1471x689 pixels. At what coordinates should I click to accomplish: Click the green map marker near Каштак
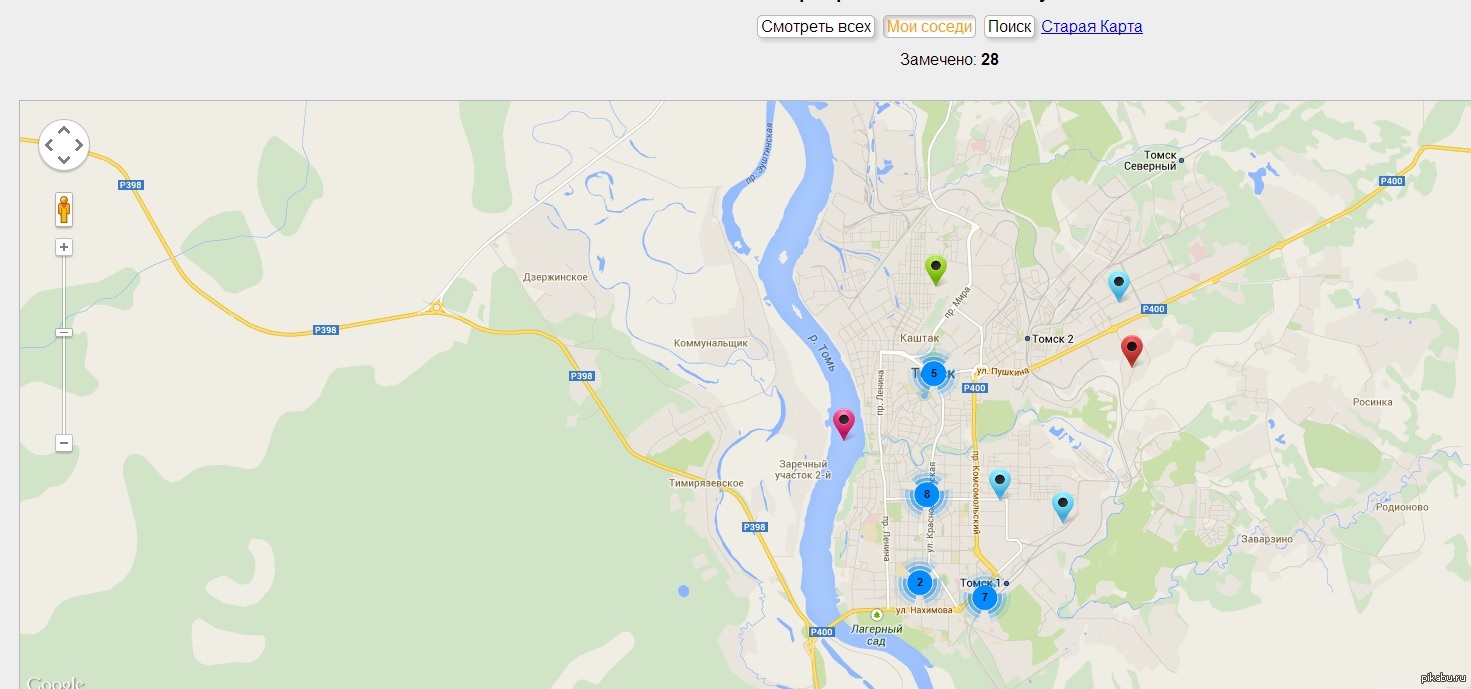point(935,268)
